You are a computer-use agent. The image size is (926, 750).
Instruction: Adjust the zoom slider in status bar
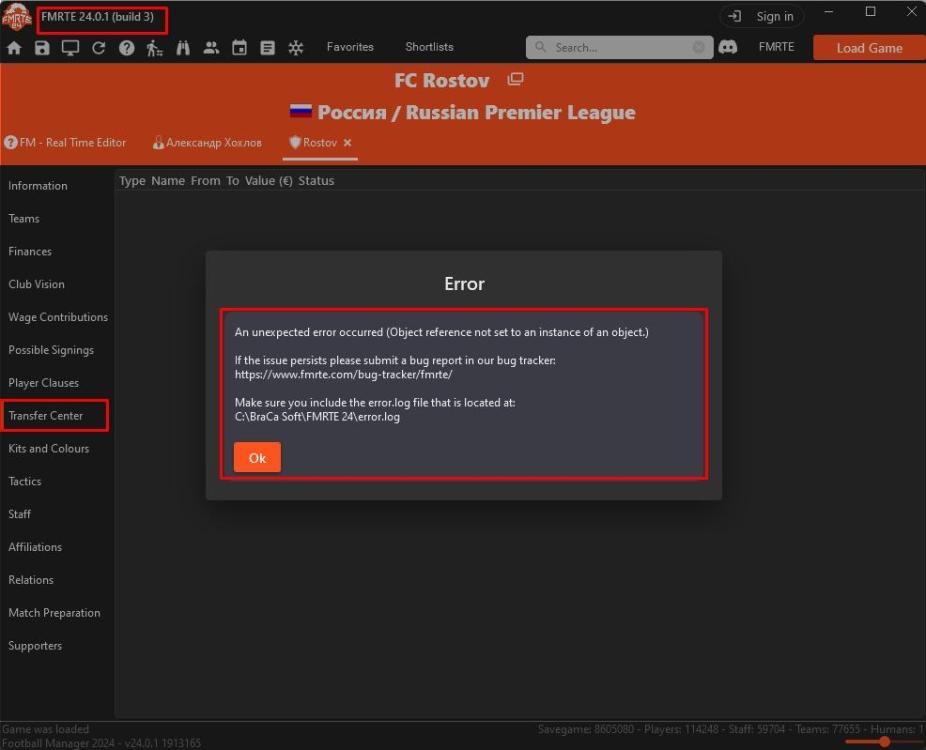click(x=884, y=741)
